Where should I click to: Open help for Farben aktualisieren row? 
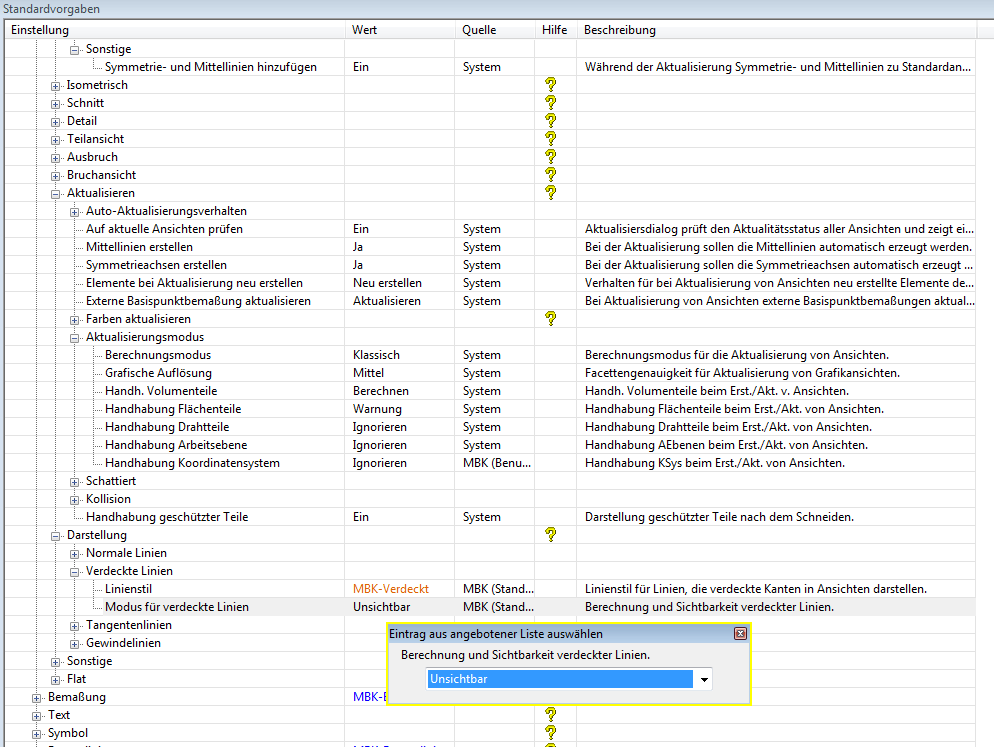[550, 318]
